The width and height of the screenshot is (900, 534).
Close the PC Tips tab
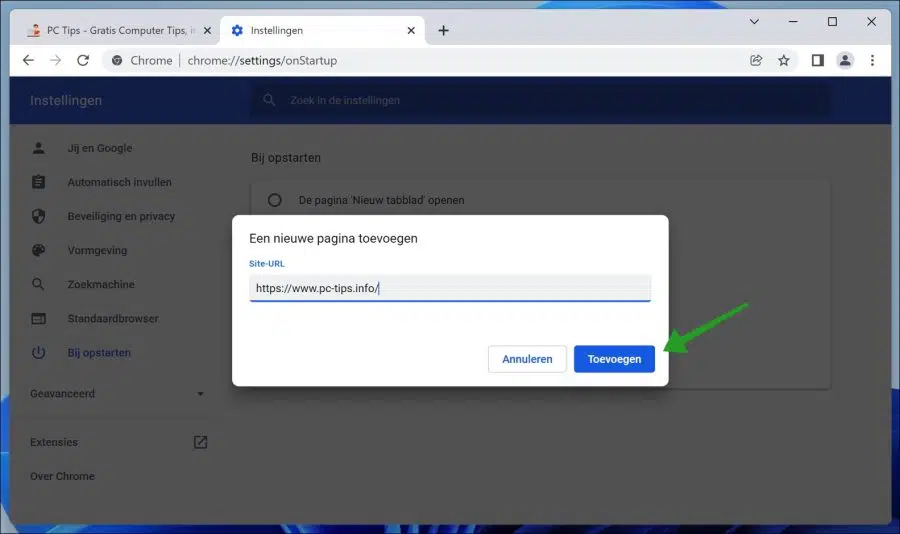207,30
